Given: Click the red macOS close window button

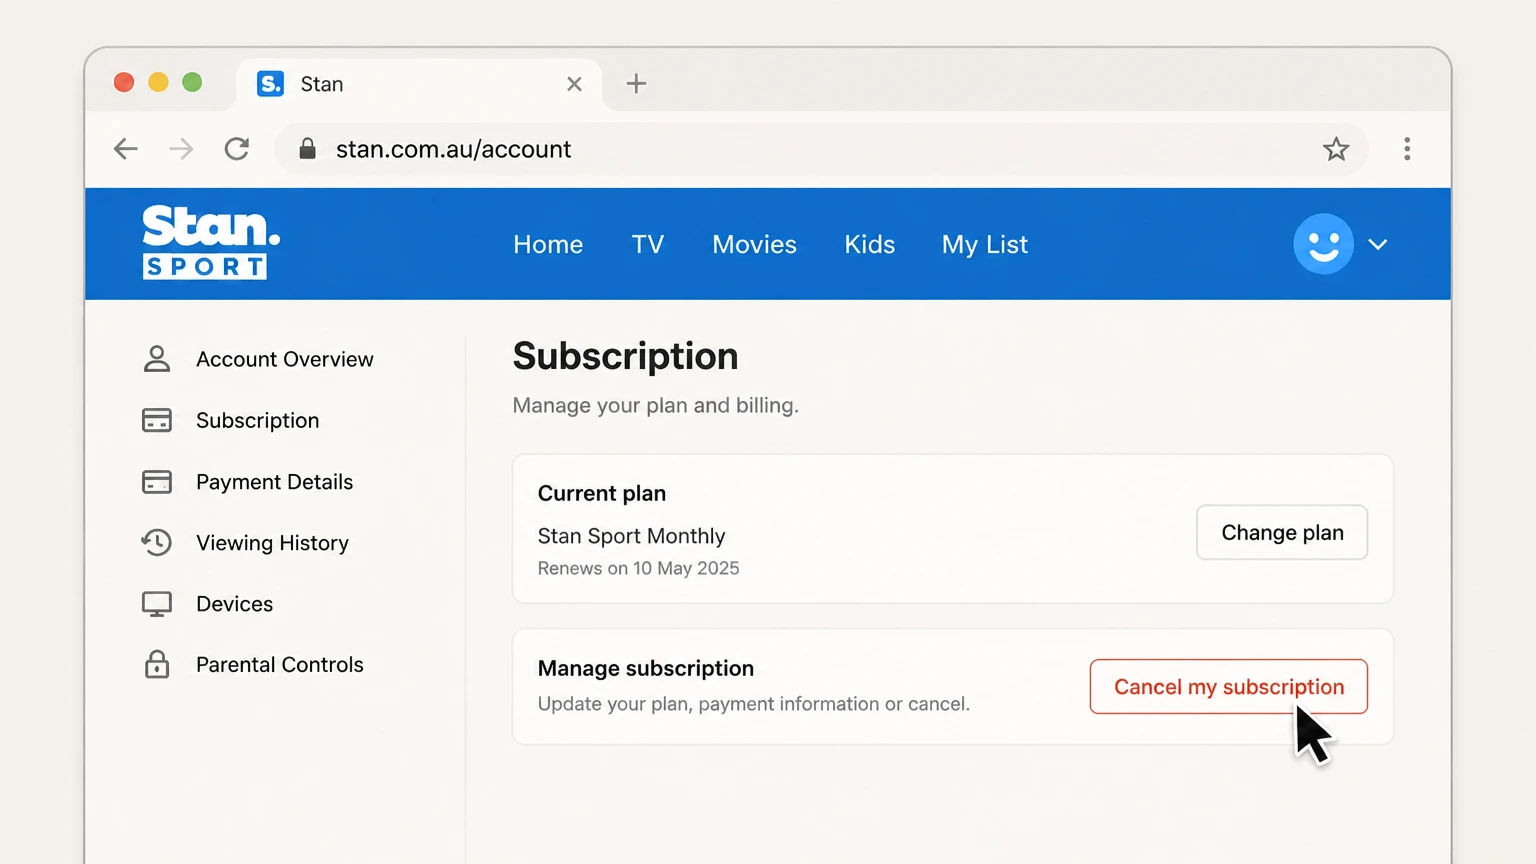Looking at the screenshot, I should 124,82.
